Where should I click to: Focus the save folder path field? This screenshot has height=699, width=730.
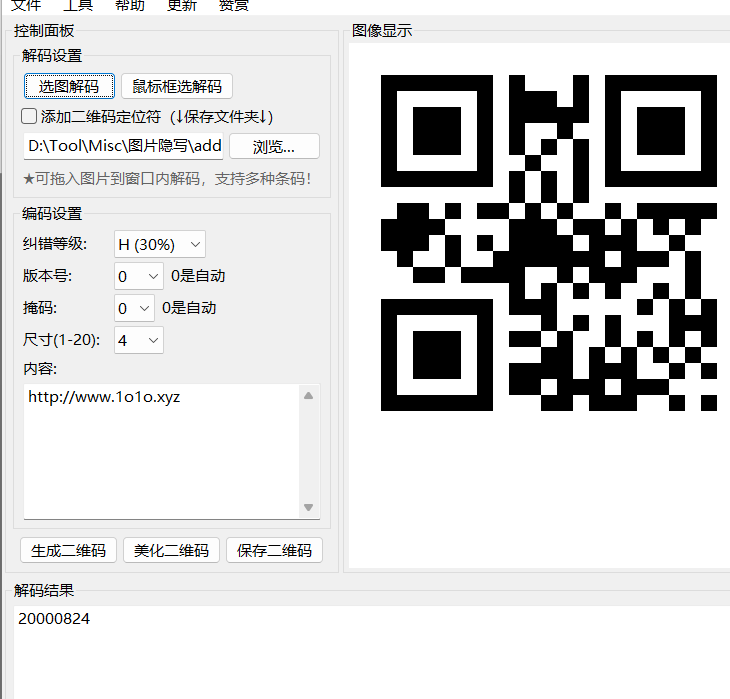[124, 146]
